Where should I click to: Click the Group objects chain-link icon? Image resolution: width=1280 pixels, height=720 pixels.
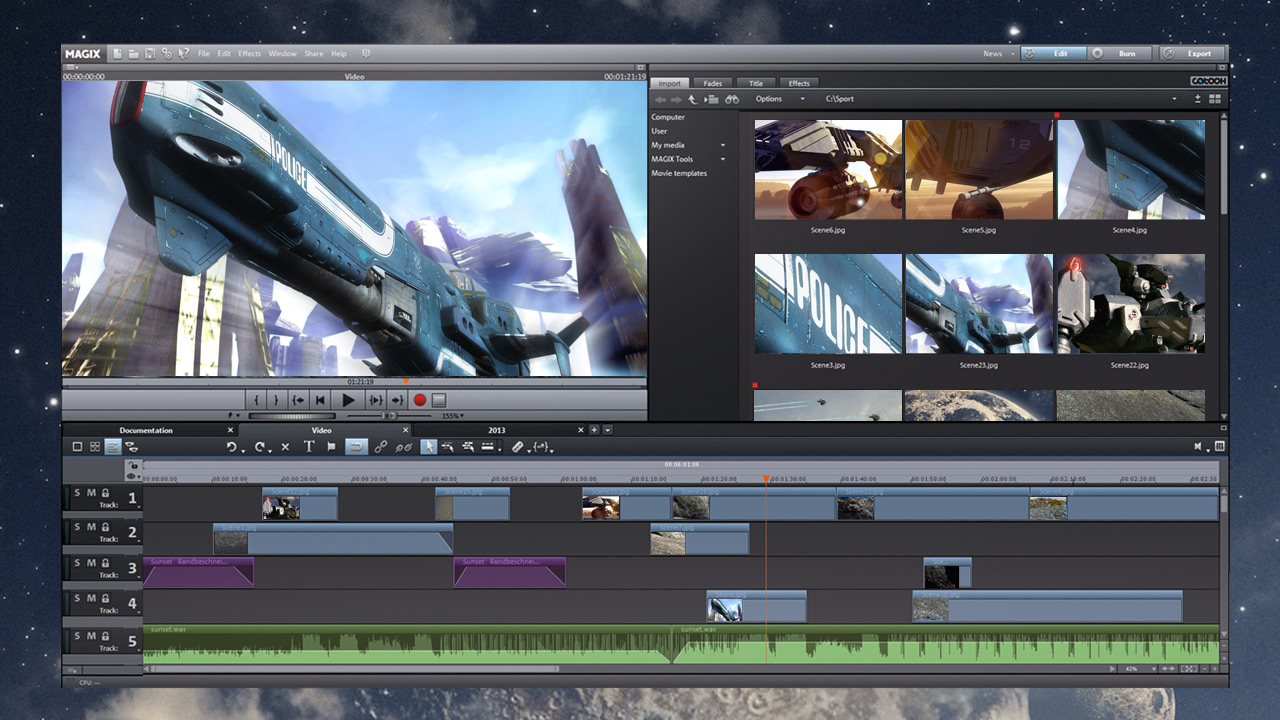[382, 446]
